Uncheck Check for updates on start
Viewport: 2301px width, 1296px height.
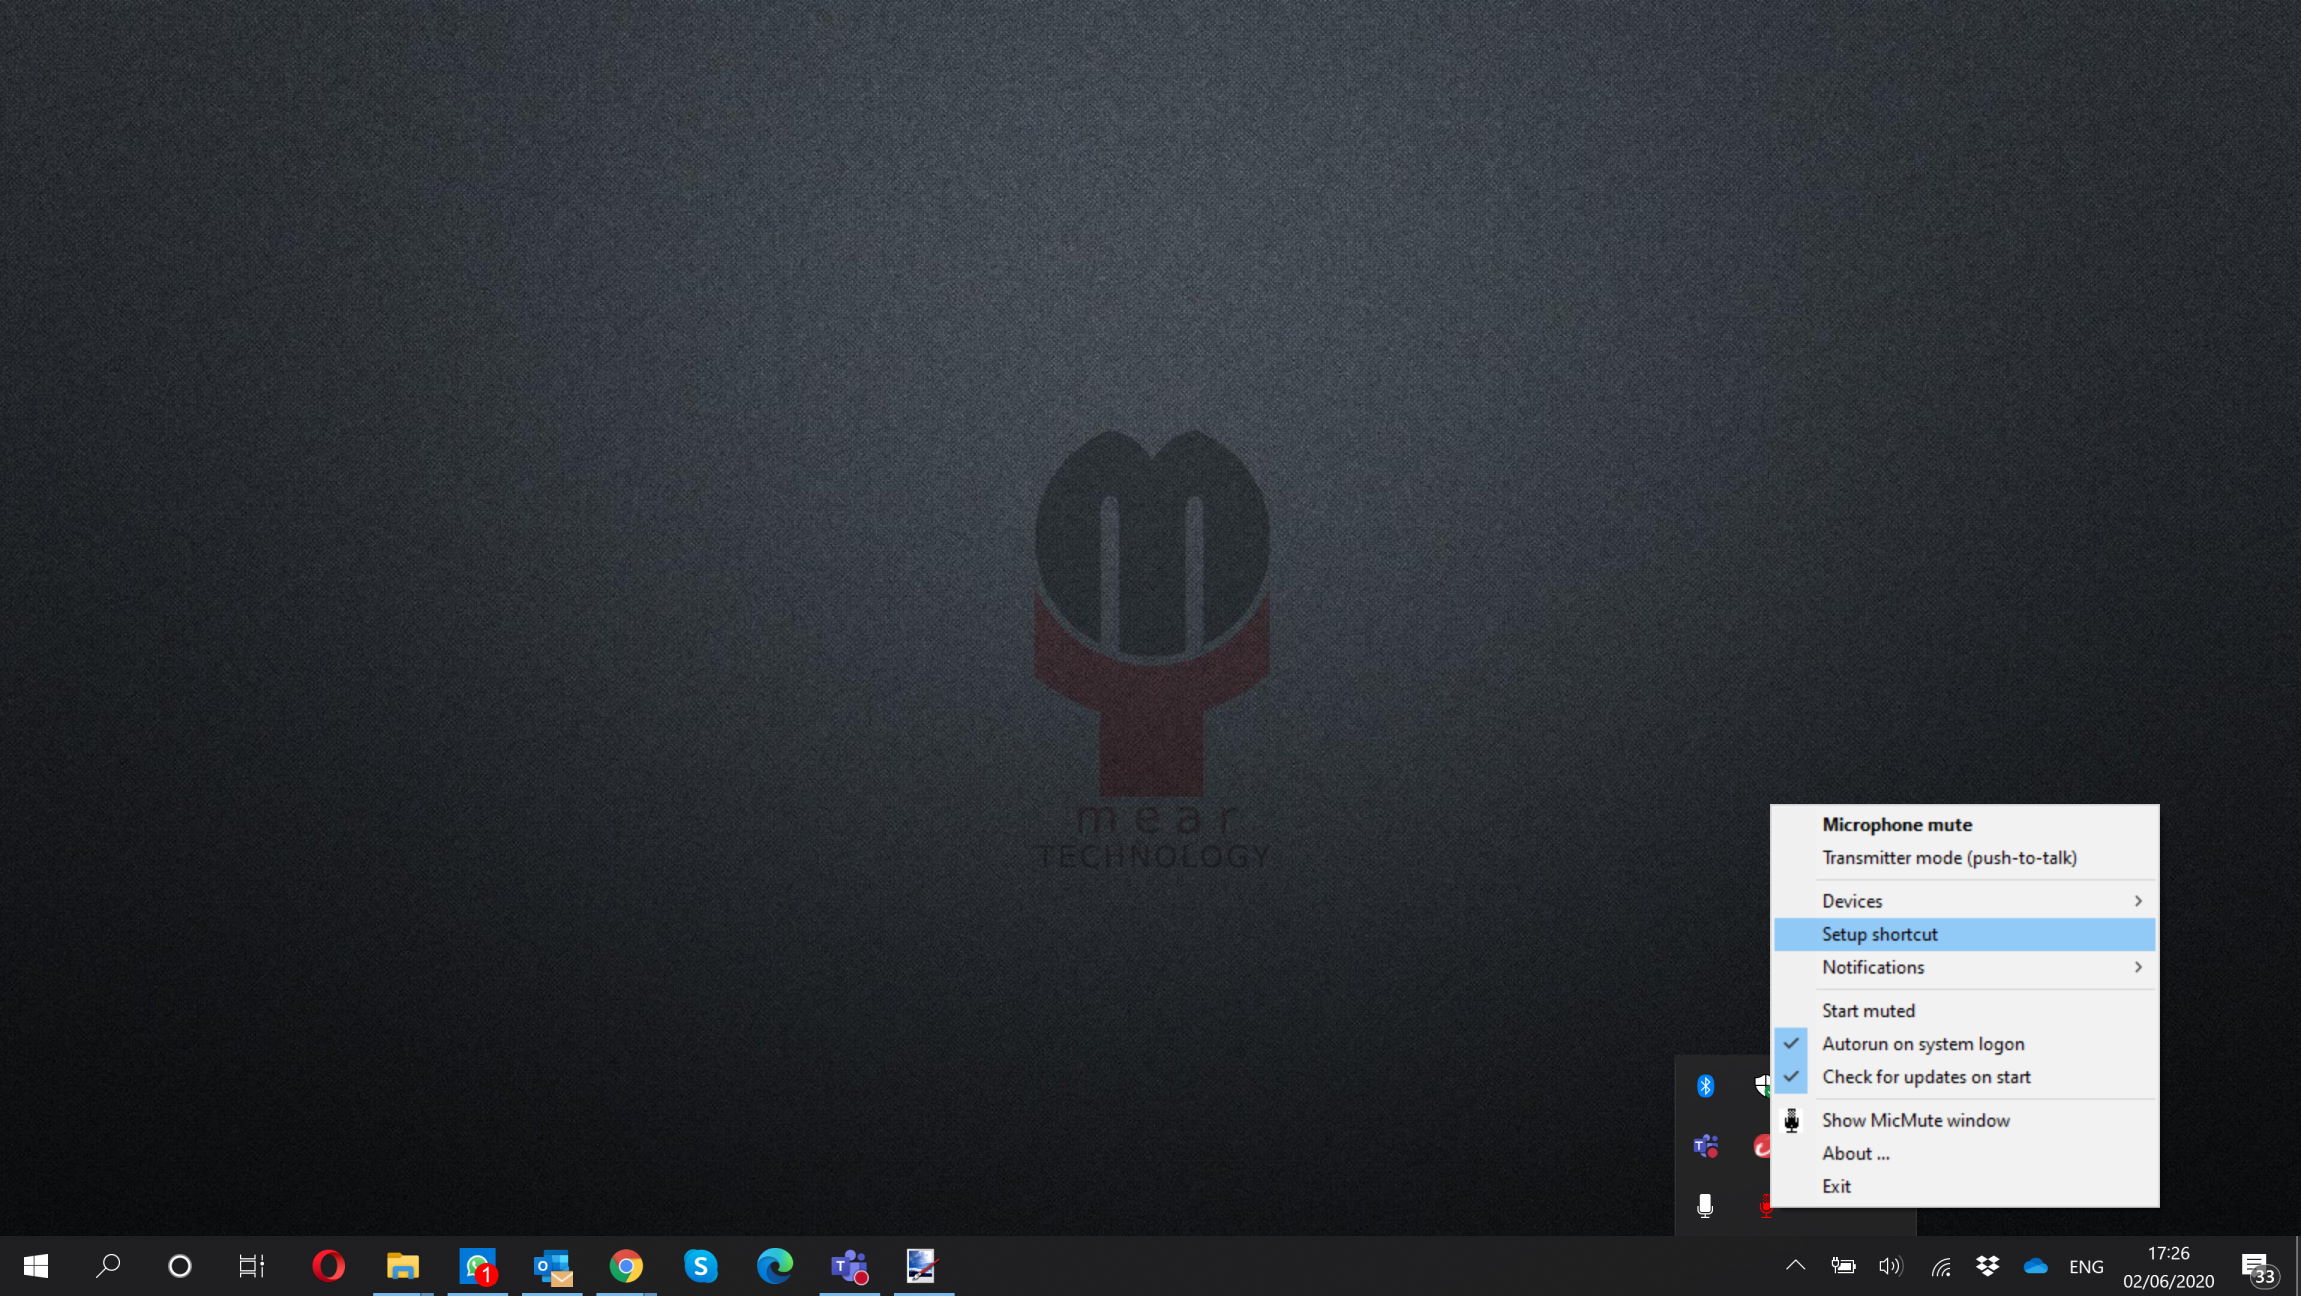tap(1964, 1076)
